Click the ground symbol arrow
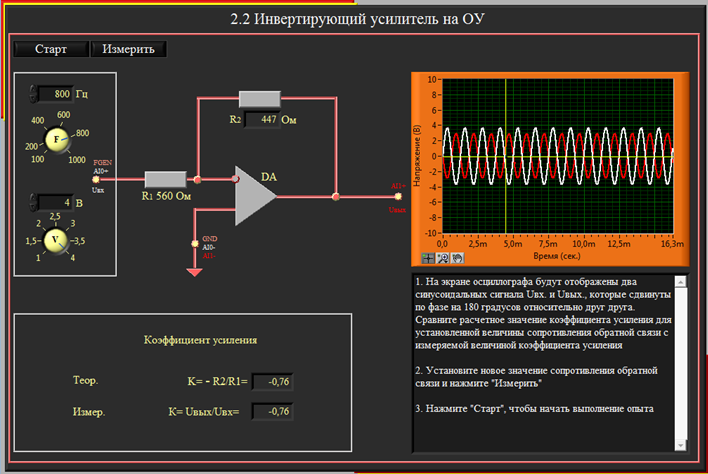The width and height of the screenshot is (708, 474). point(194,272)
